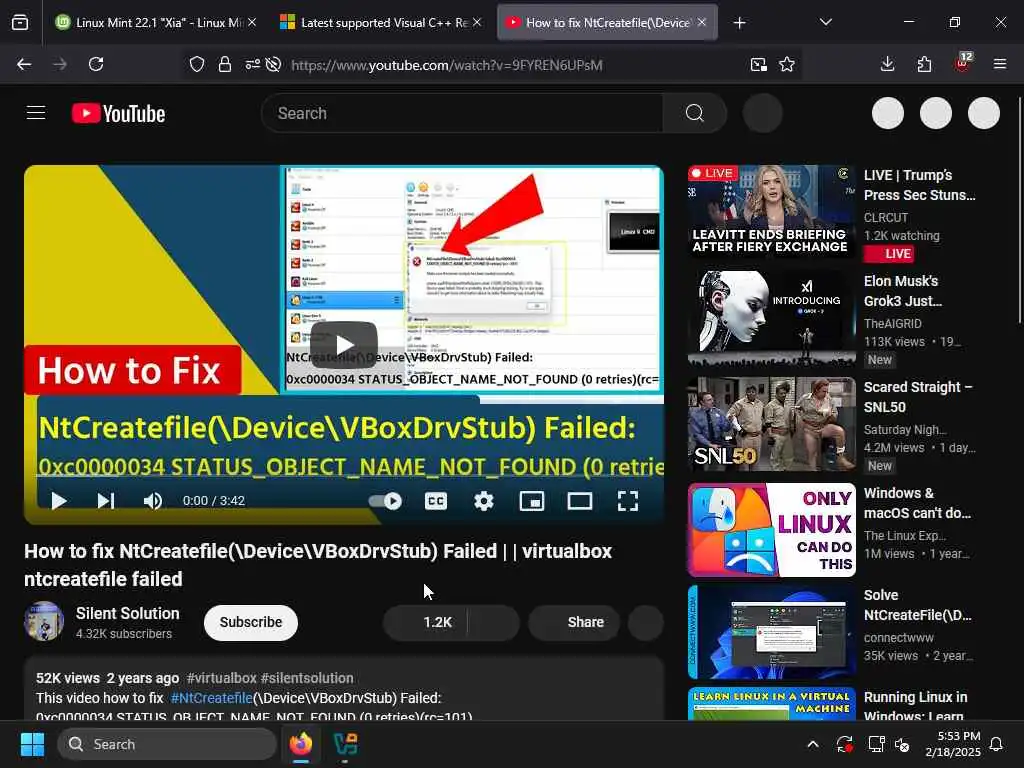This screenshot has height=768, width=1024.
Task: Expand the list all tabs dropdown
Action: pos(825,22)
